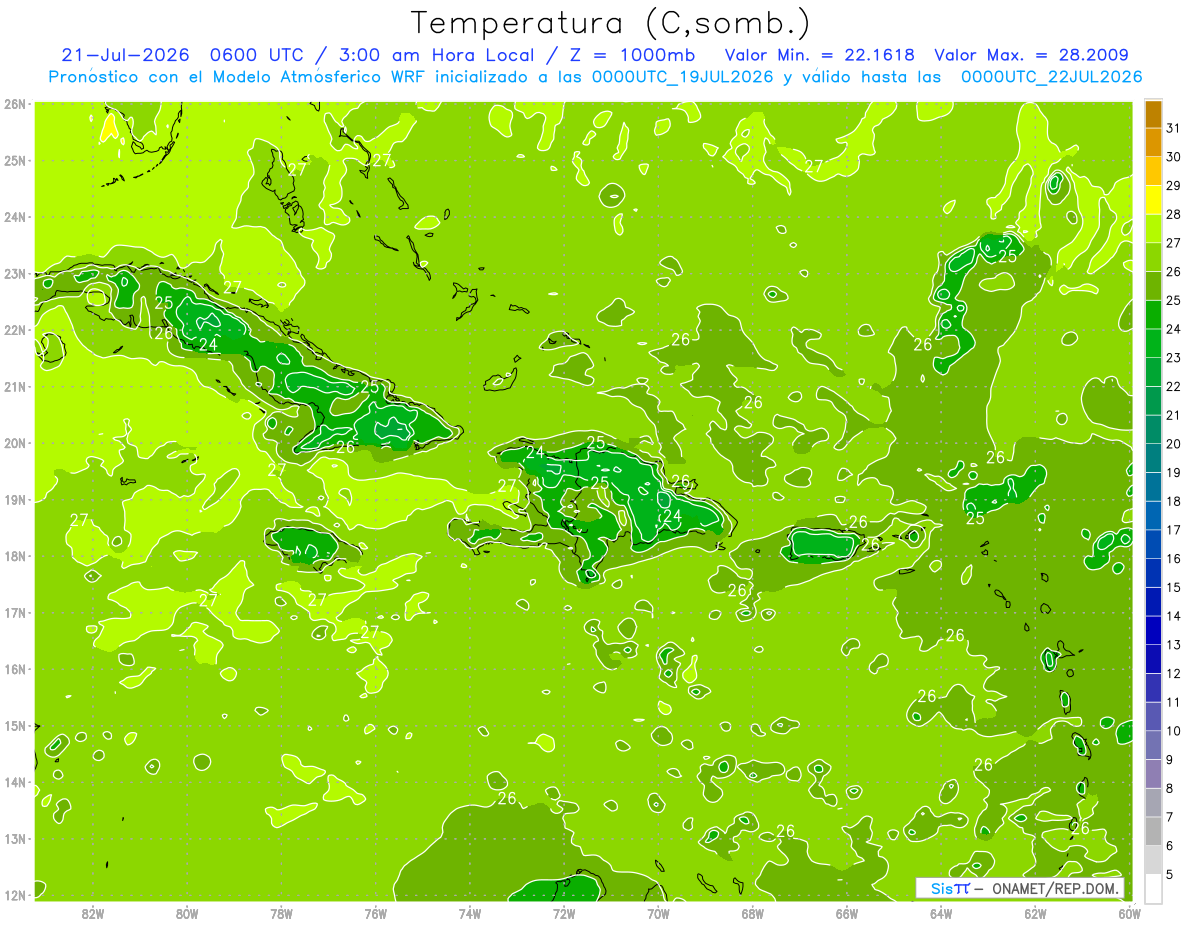The height and width of the screenshot is (927, 1200).
Task: Click the legend label '15'
Action: point(1174,587)
